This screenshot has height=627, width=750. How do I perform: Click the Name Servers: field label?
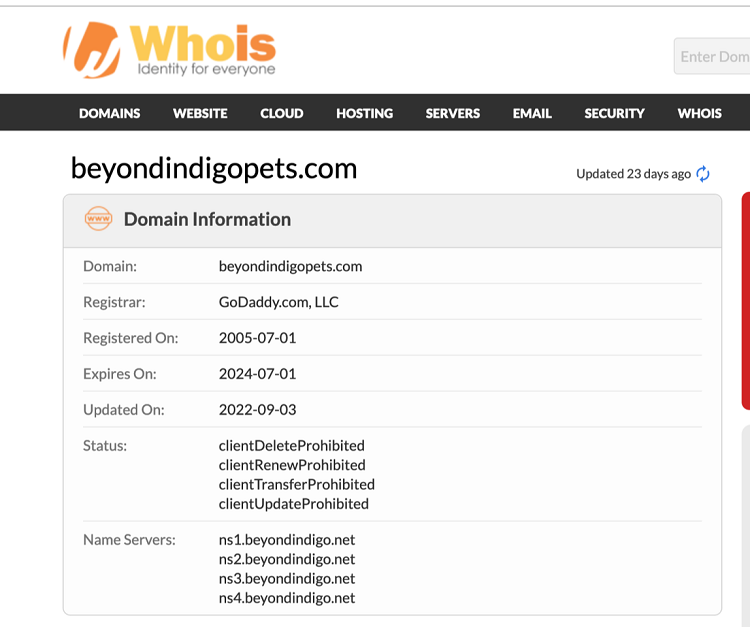click(129, 539)
